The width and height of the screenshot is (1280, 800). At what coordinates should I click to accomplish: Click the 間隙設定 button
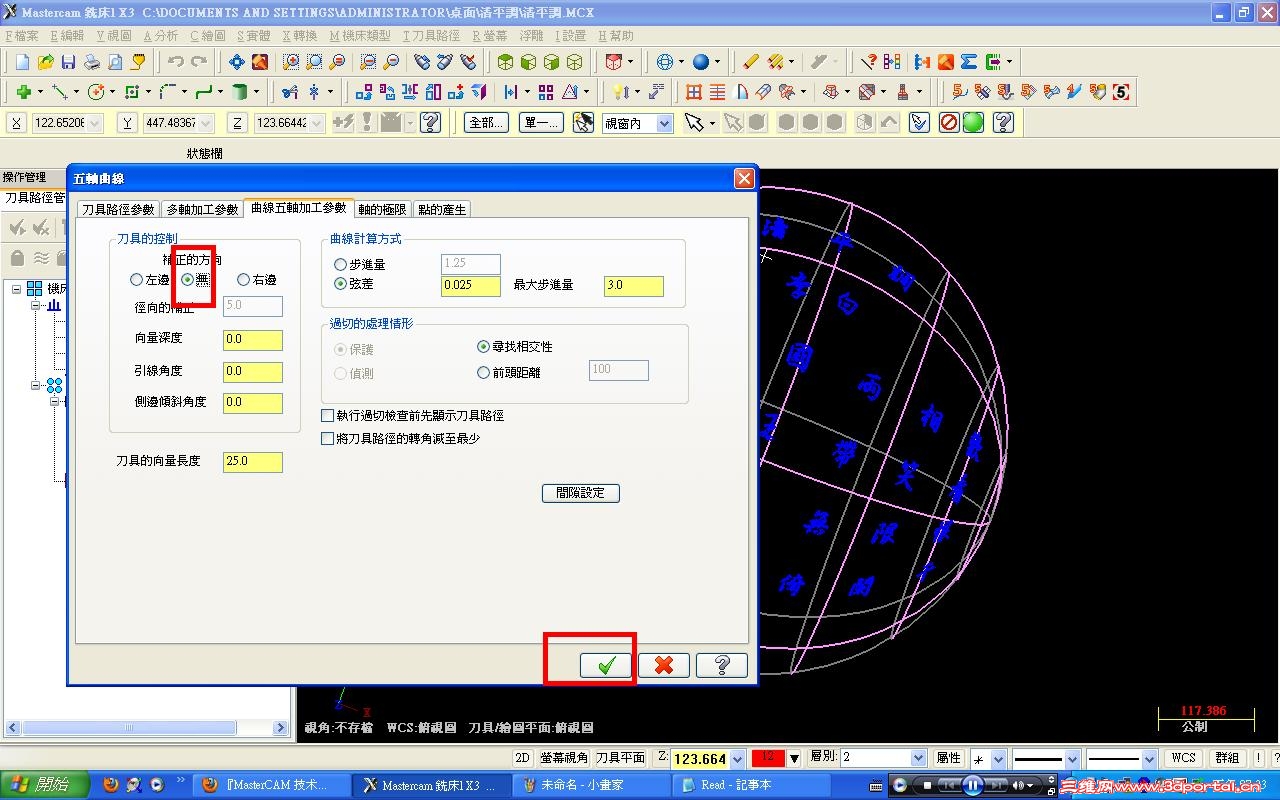[581, 493]
